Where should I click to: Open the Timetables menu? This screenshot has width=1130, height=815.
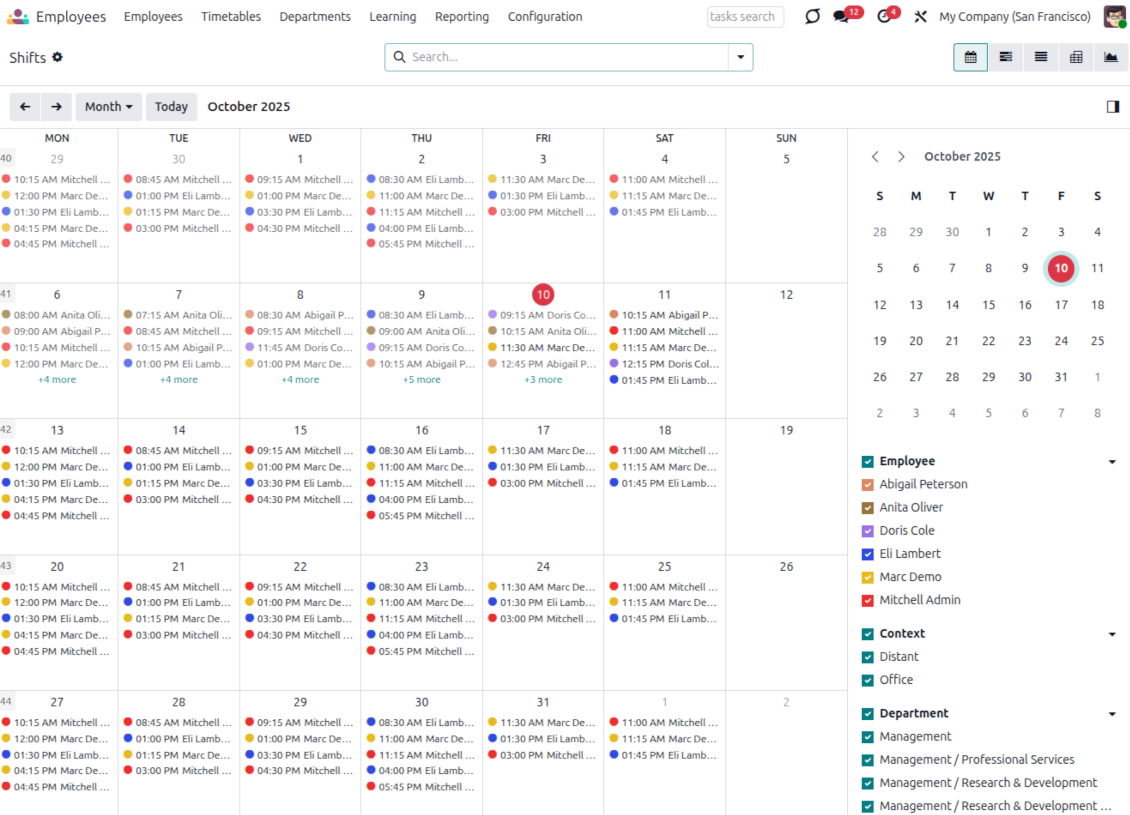(x=231, y=17)
